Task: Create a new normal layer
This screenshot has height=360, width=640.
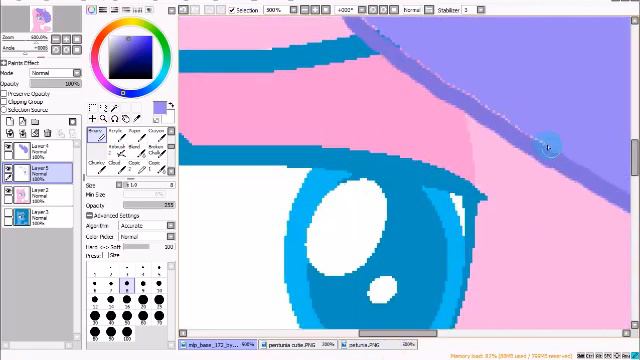Action: tap(10, 122)
